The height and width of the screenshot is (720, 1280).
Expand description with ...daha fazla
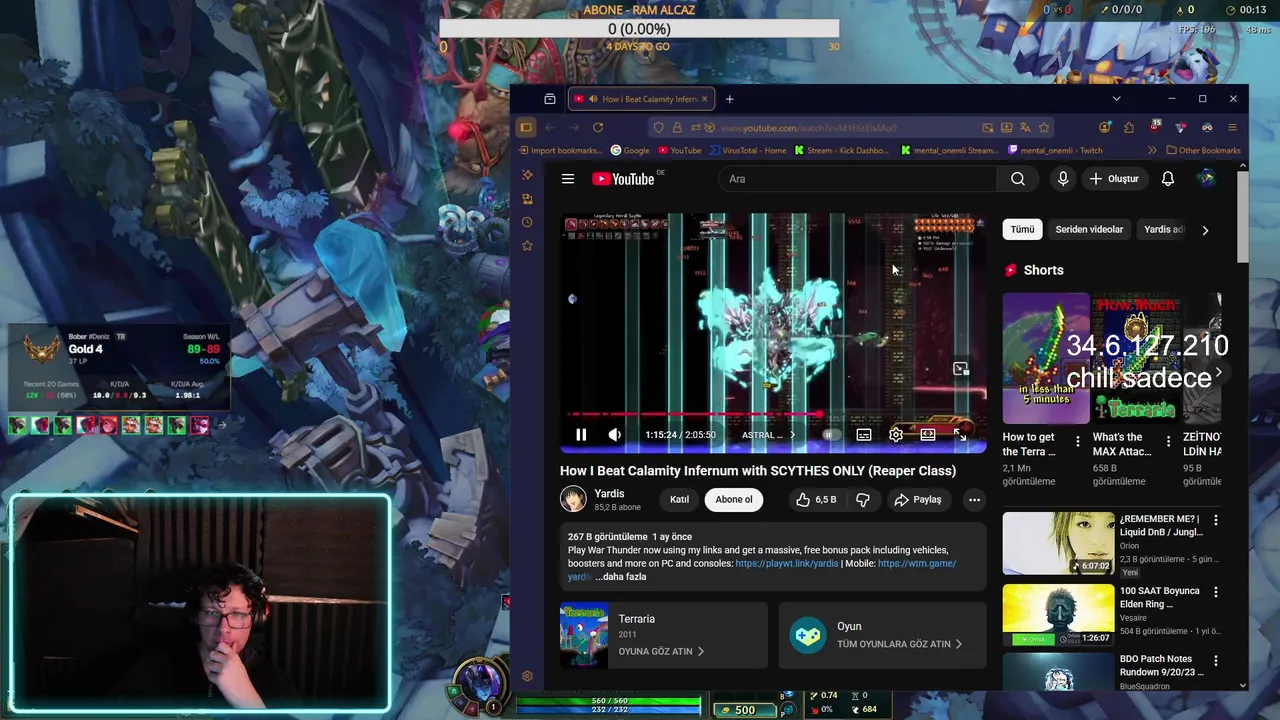point(621,577)
